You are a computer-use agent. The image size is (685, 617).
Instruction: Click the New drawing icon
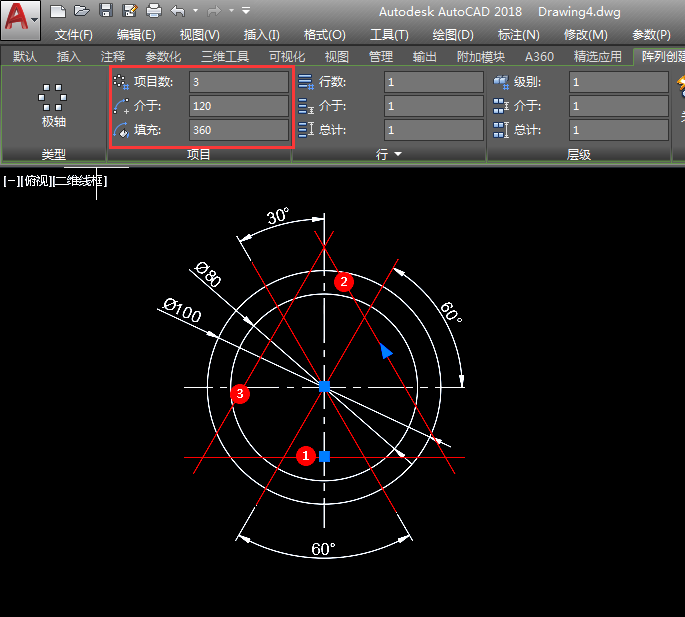58,11
